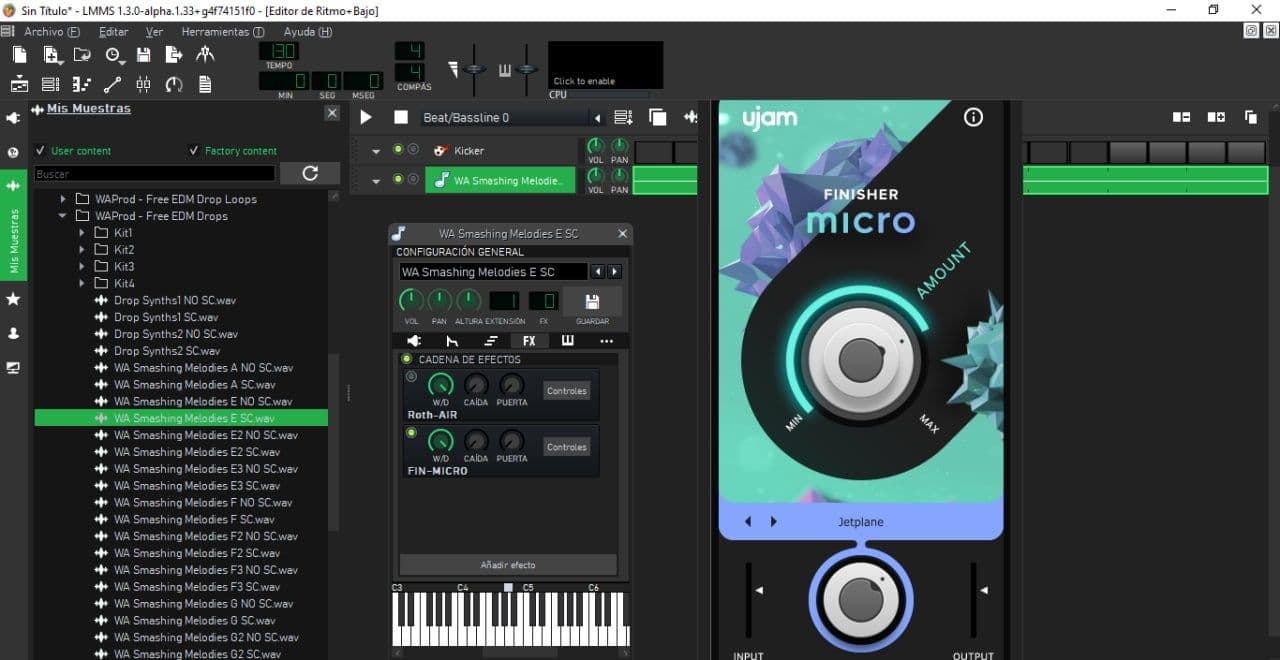
Task: Open ujam Finisher info icon
Action: point(973,117)
